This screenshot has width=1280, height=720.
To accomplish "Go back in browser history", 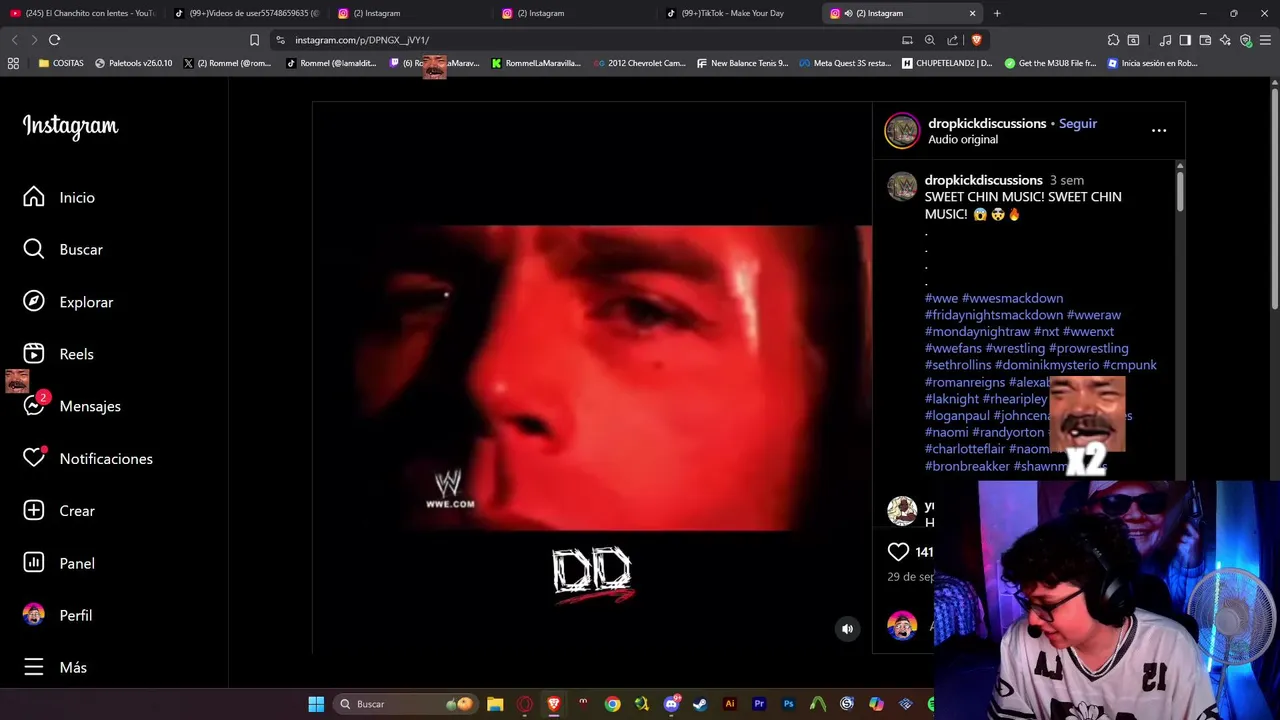I will [x=14, y=40].
